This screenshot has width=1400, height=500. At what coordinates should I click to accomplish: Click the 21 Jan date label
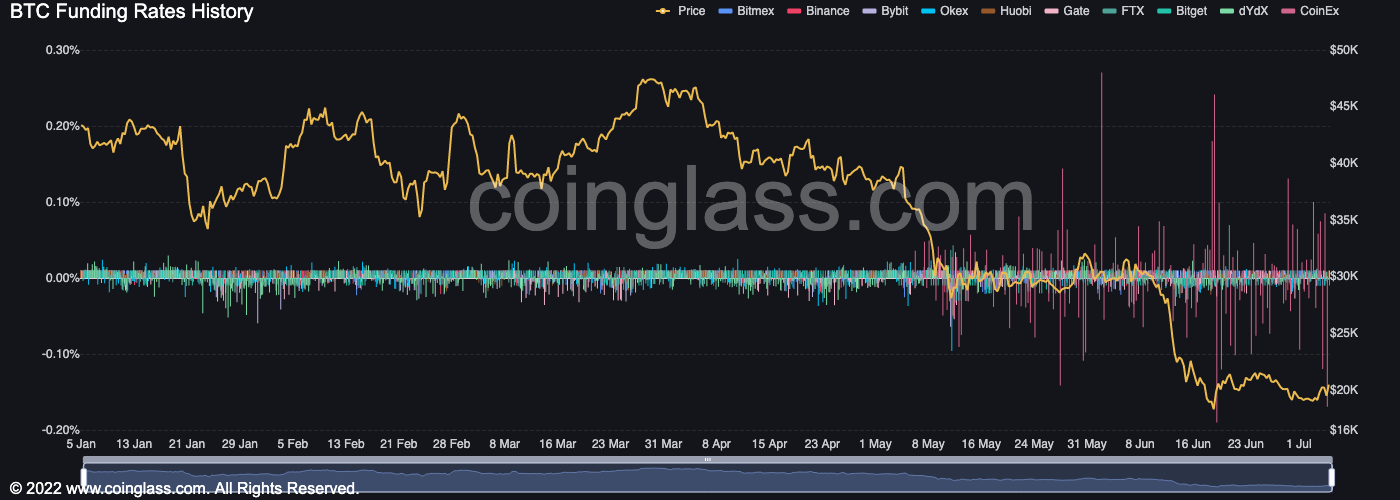(x=187, y=444)
